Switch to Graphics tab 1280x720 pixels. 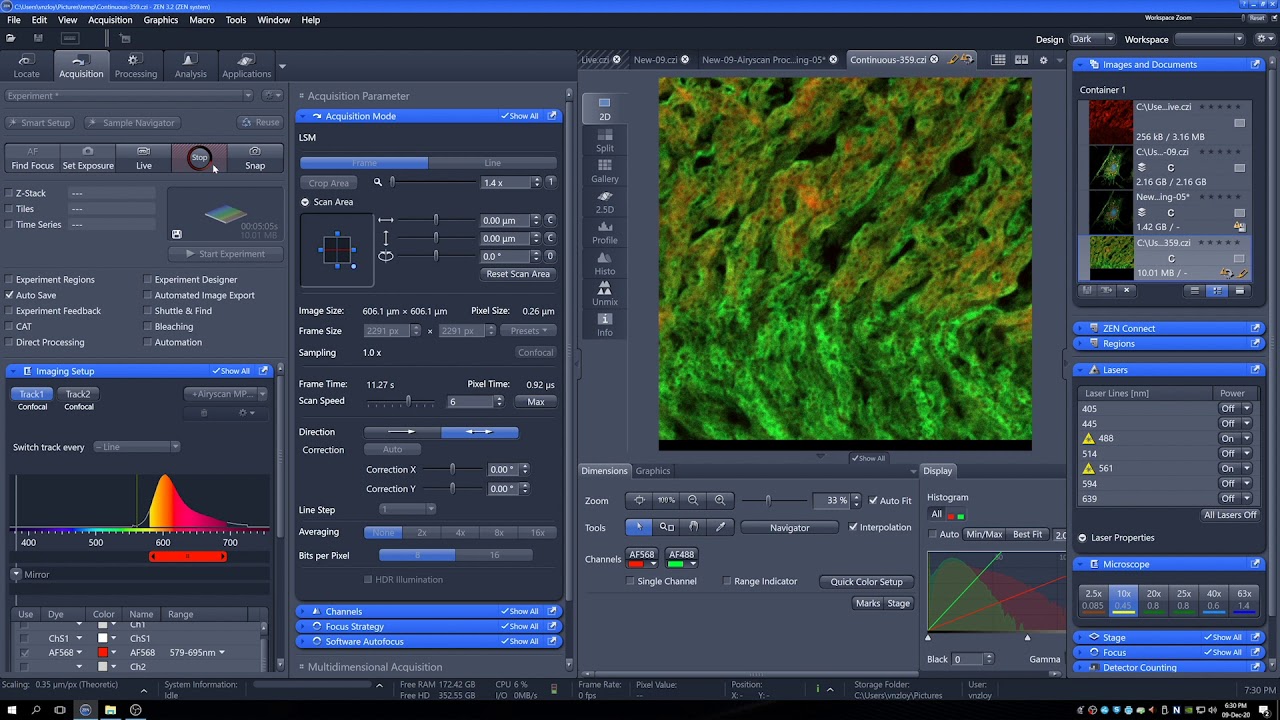[x=653, y=471]
